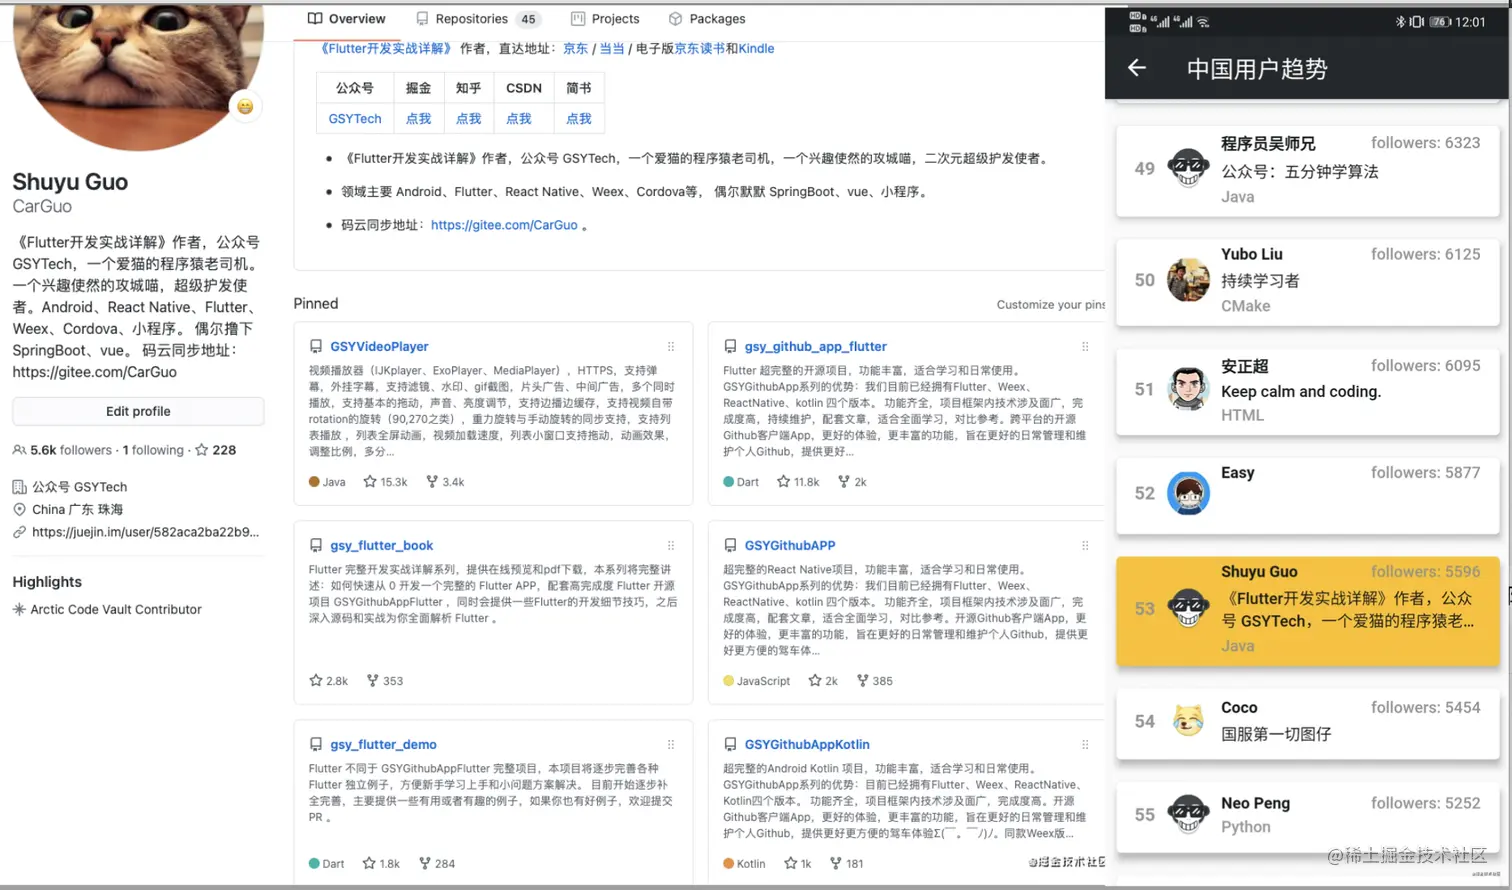1512x890 pixels.
Task: Click the 2.8k stars on gsy_flutter_book
Action: (329, 681)
